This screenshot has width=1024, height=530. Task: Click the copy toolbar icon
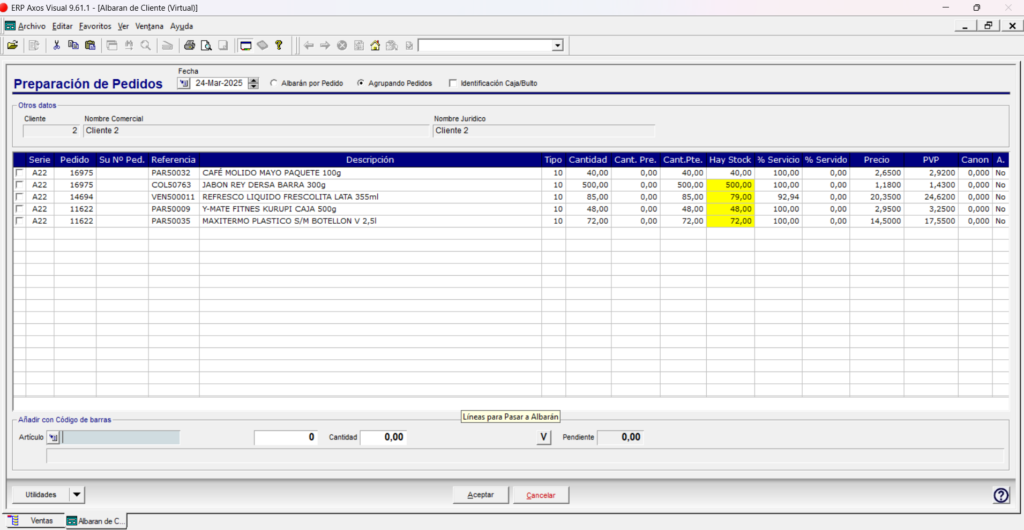(x=73, y=46)
